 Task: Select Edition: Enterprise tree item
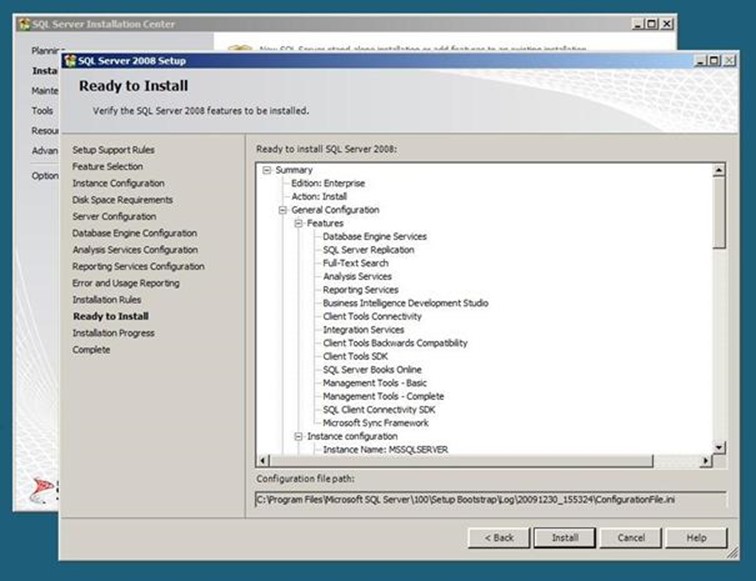pos(328,183)
